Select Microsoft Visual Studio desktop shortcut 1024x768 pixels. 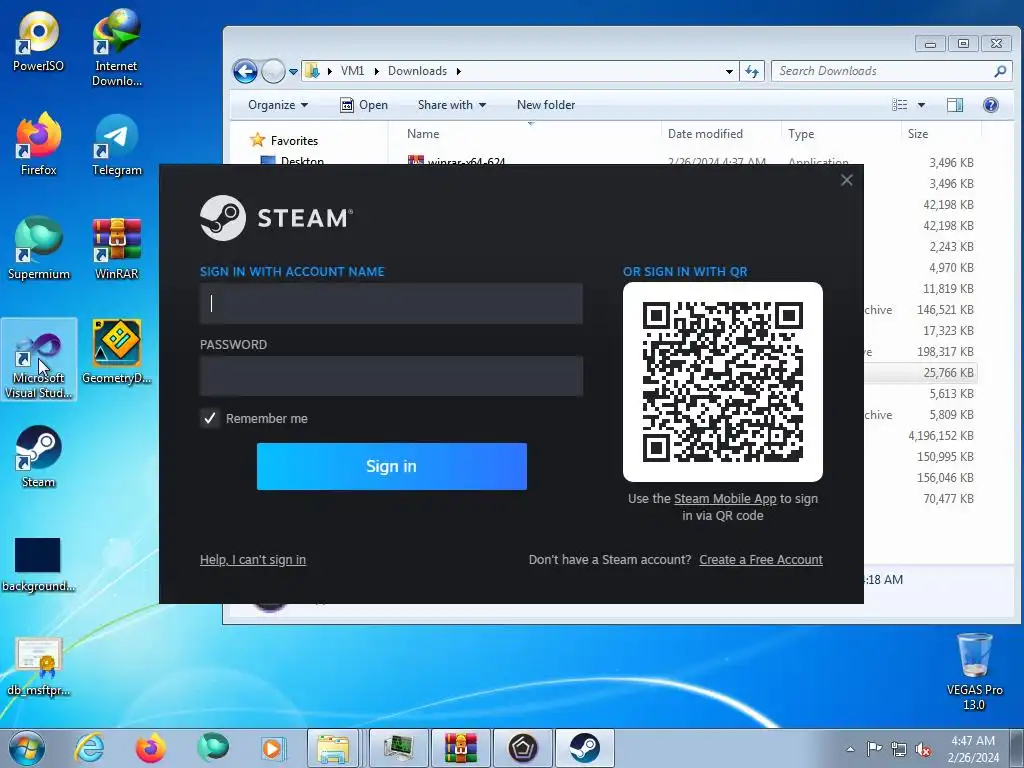click(39, 360)
